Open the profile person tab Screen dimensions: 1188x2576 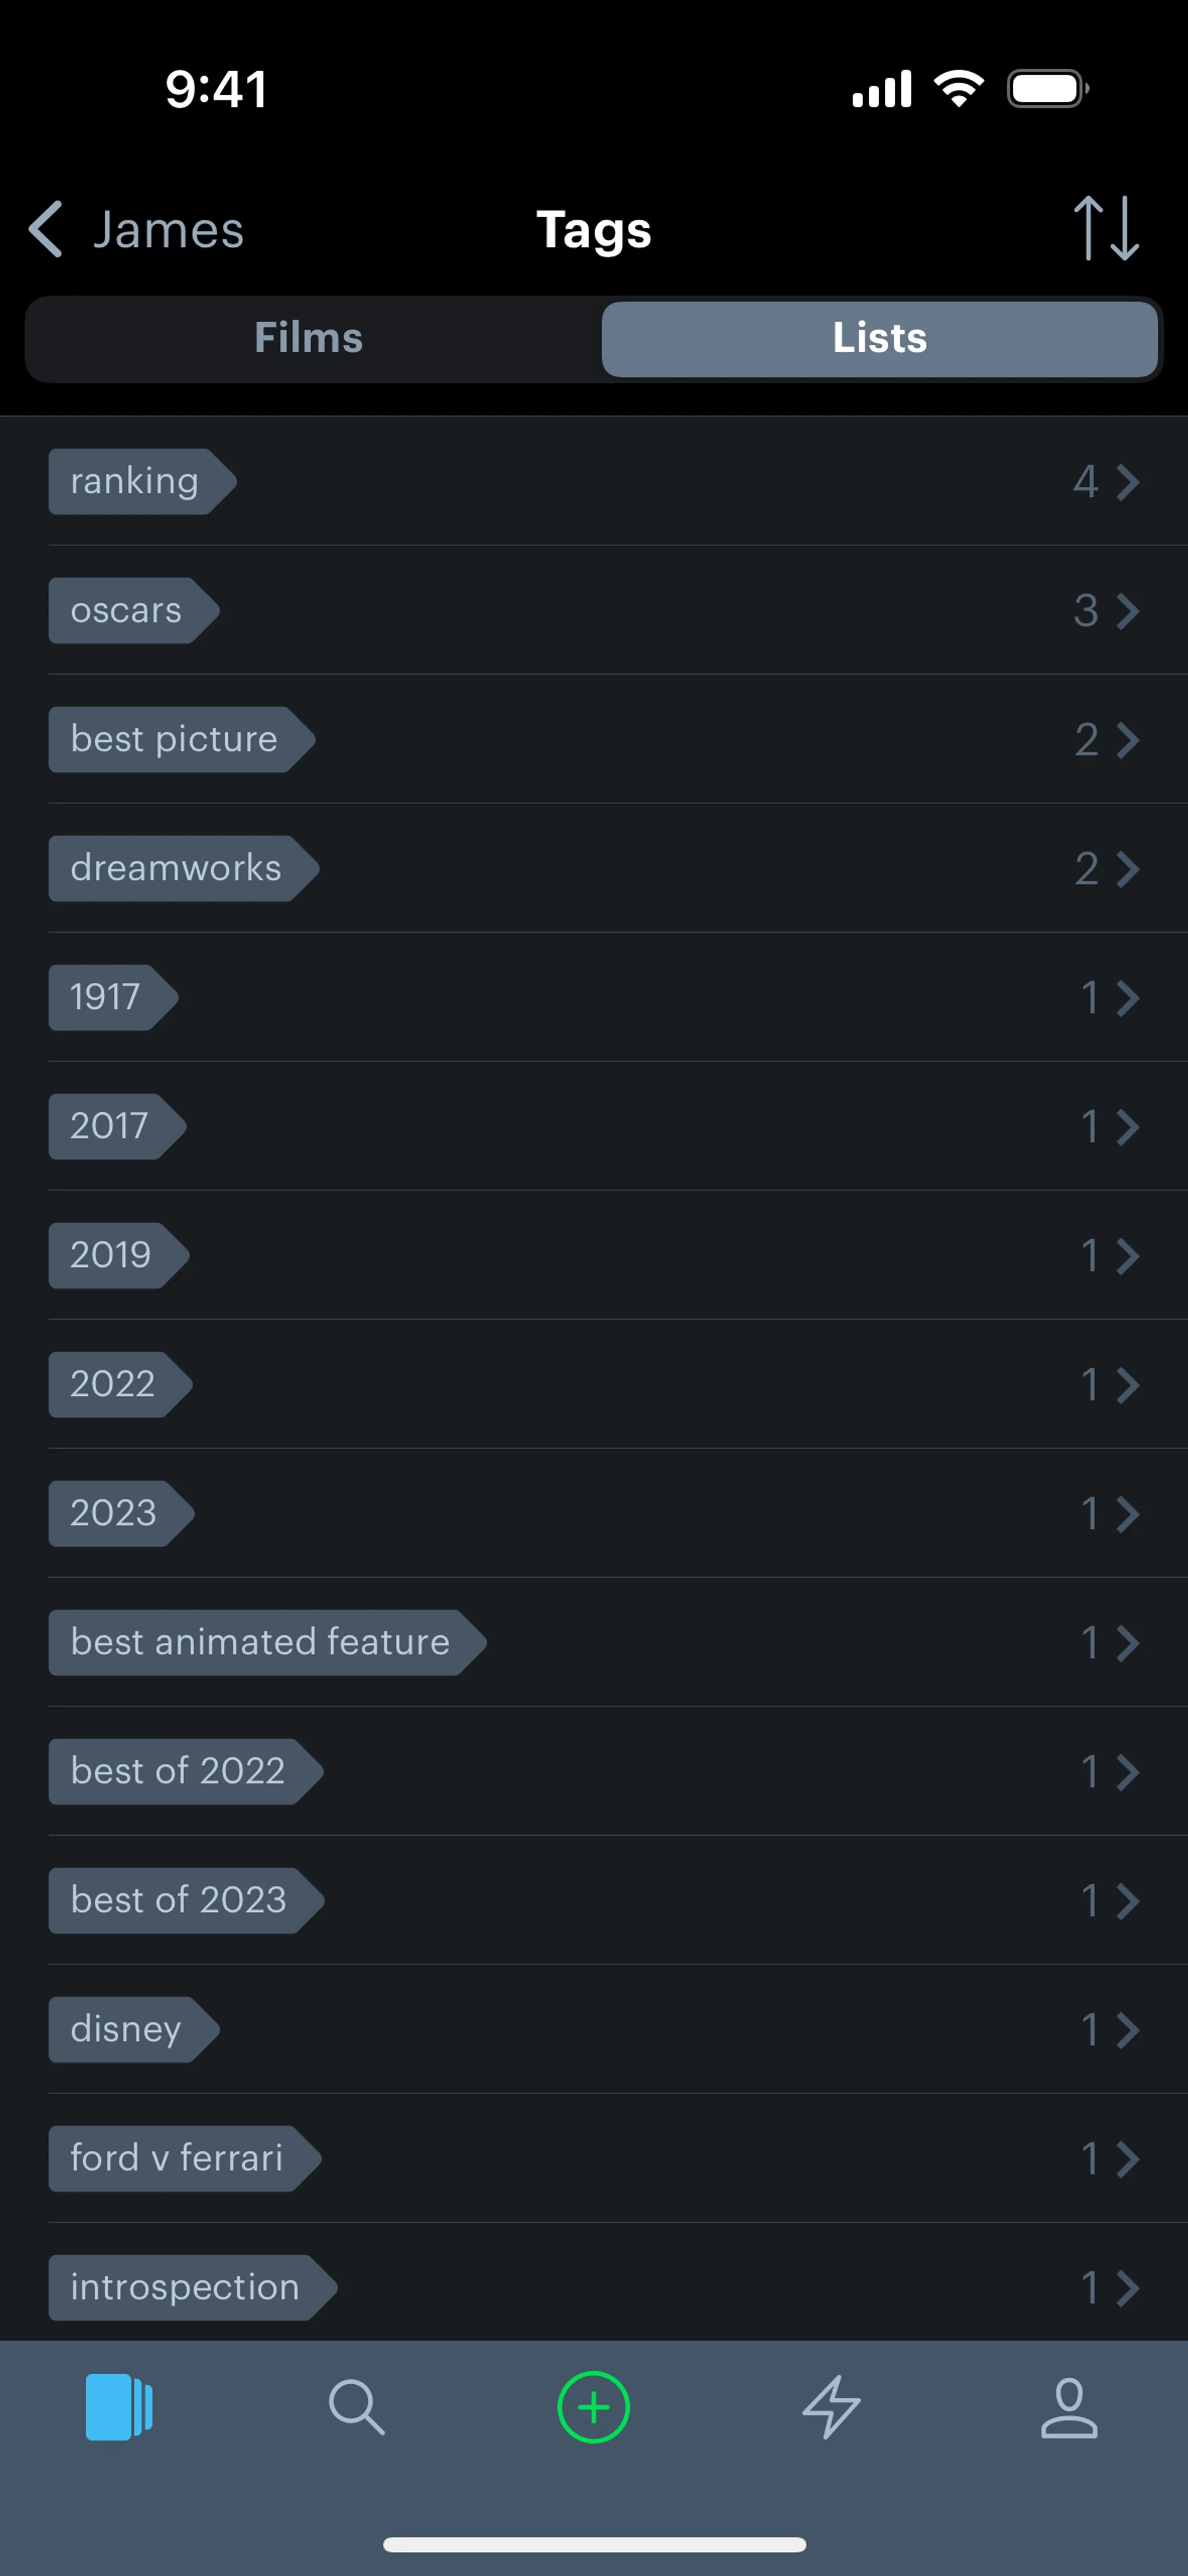(x=1069, y=2406)
